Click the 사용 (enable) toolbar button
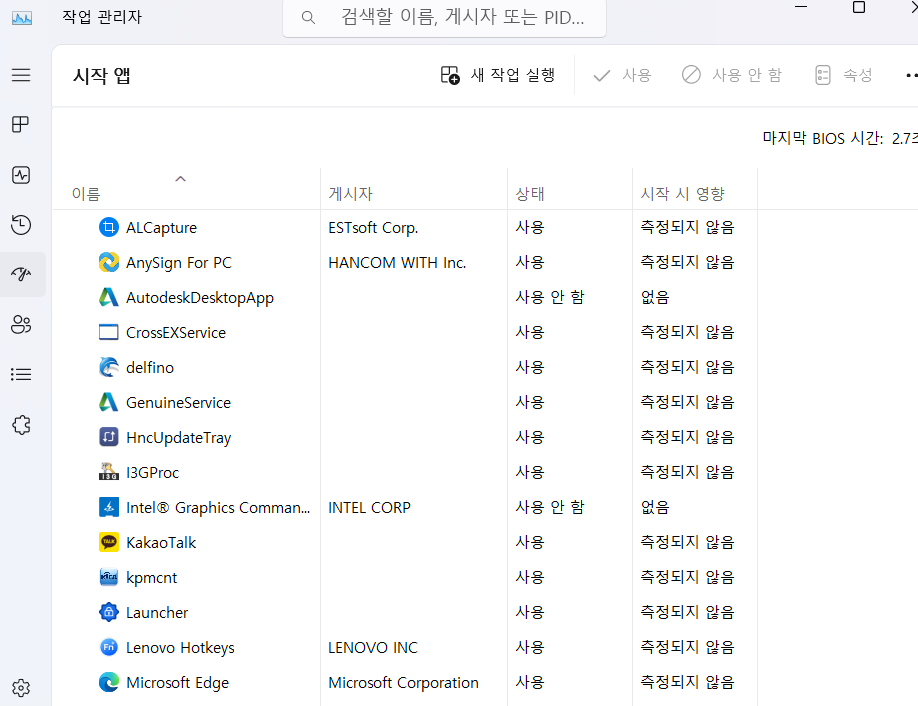 click(x=622, y=75)
